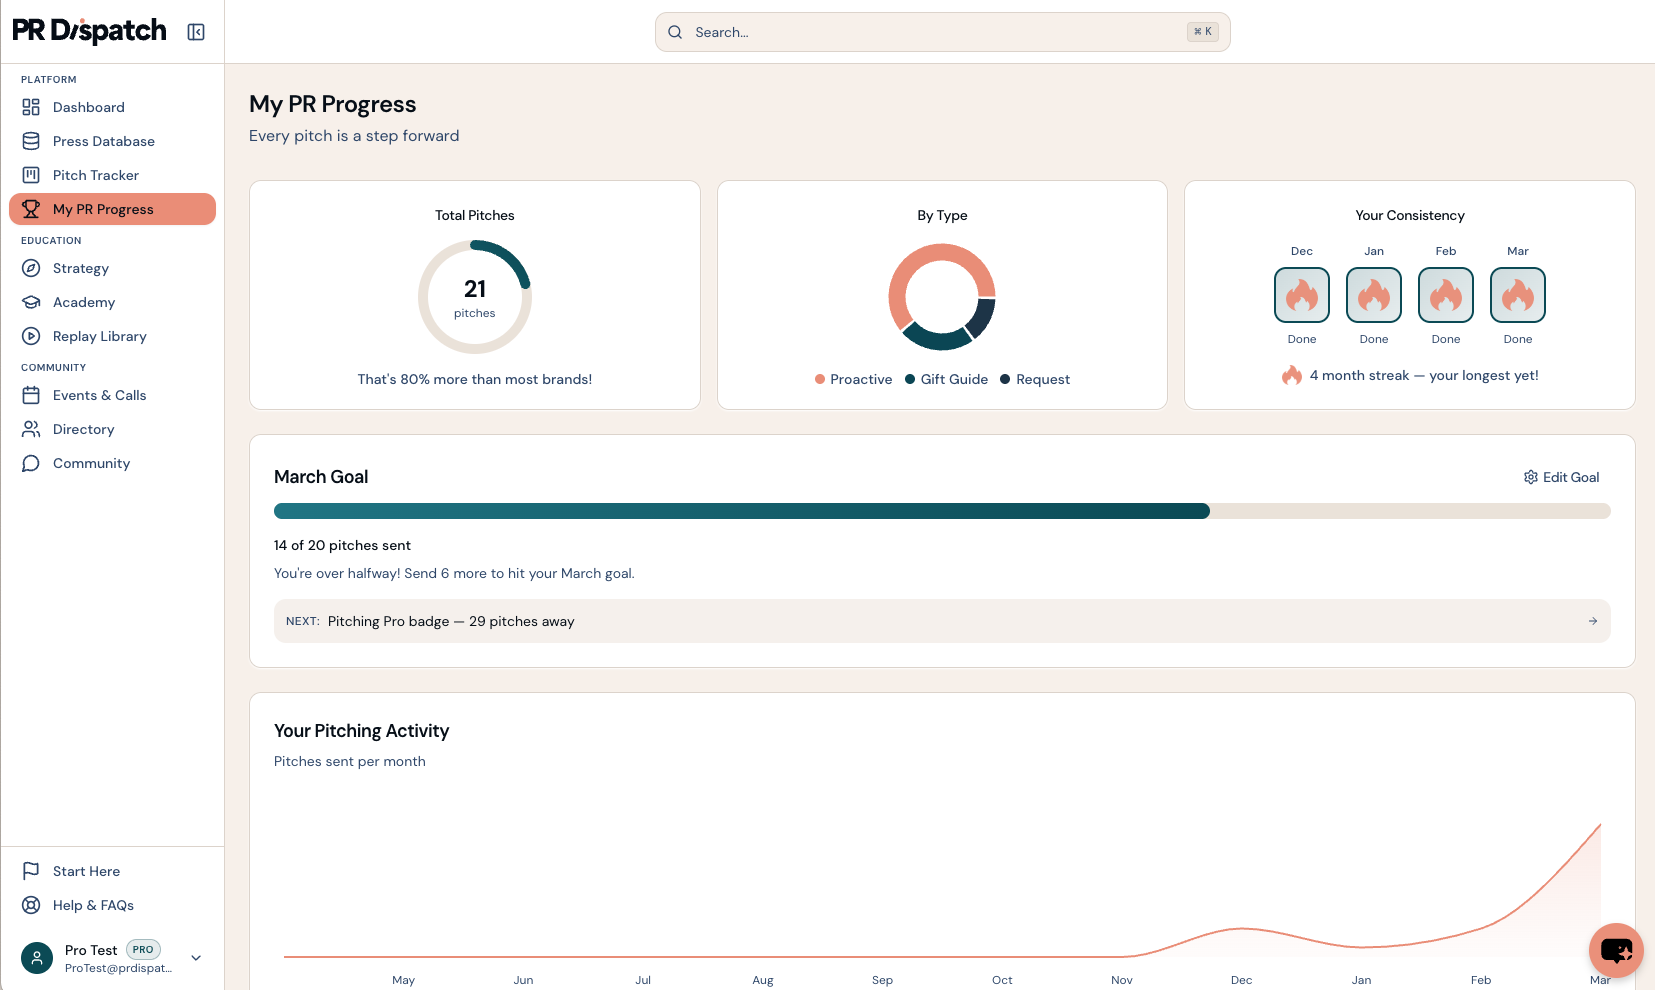Click the Request legend entry
This screenshot has height=990, width=1655.
point(1035,379)
